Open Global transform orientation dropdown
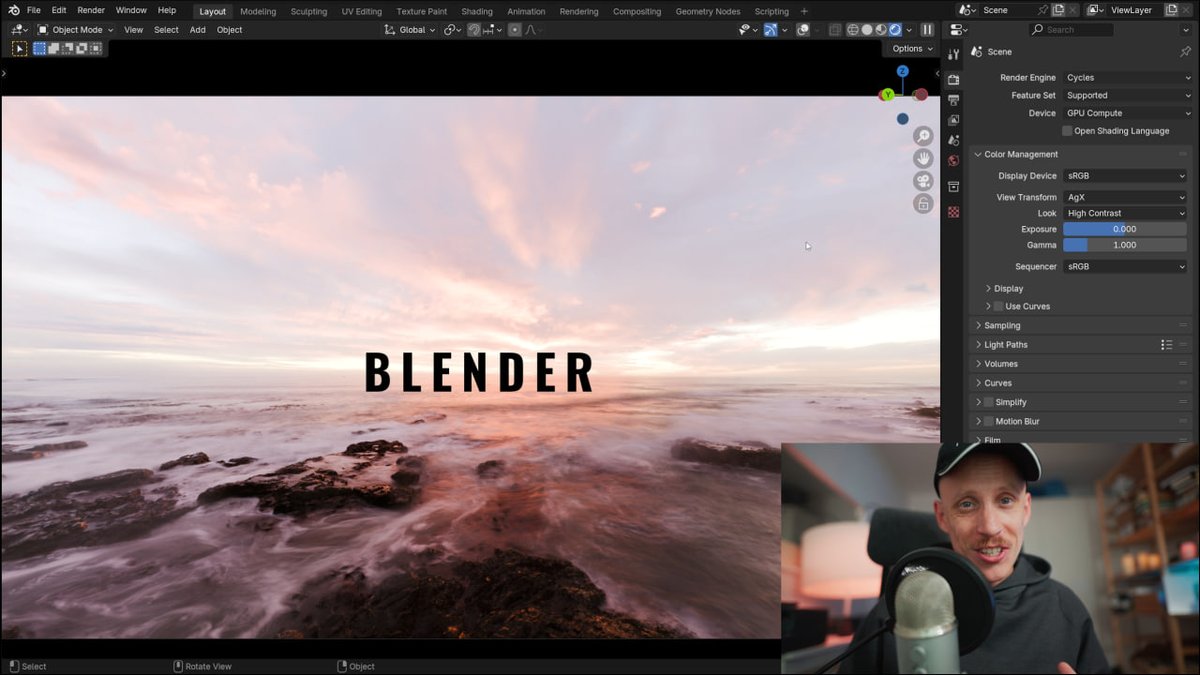The image size is (1200, 675). tap(410, 30)
